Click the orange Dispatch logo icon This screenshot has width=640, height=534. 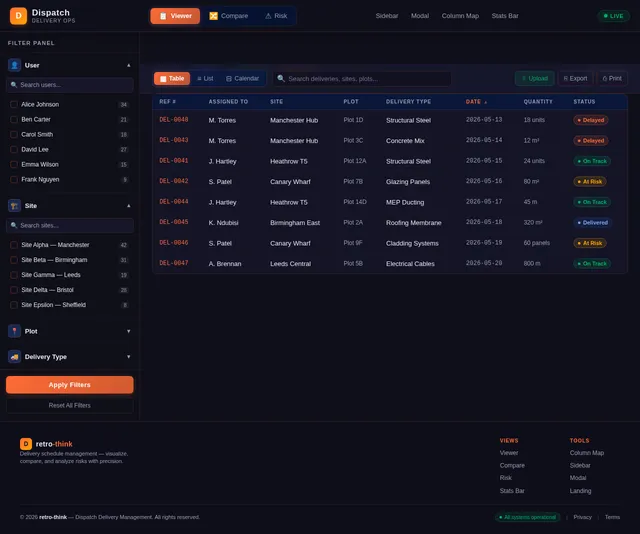[18, 16]
